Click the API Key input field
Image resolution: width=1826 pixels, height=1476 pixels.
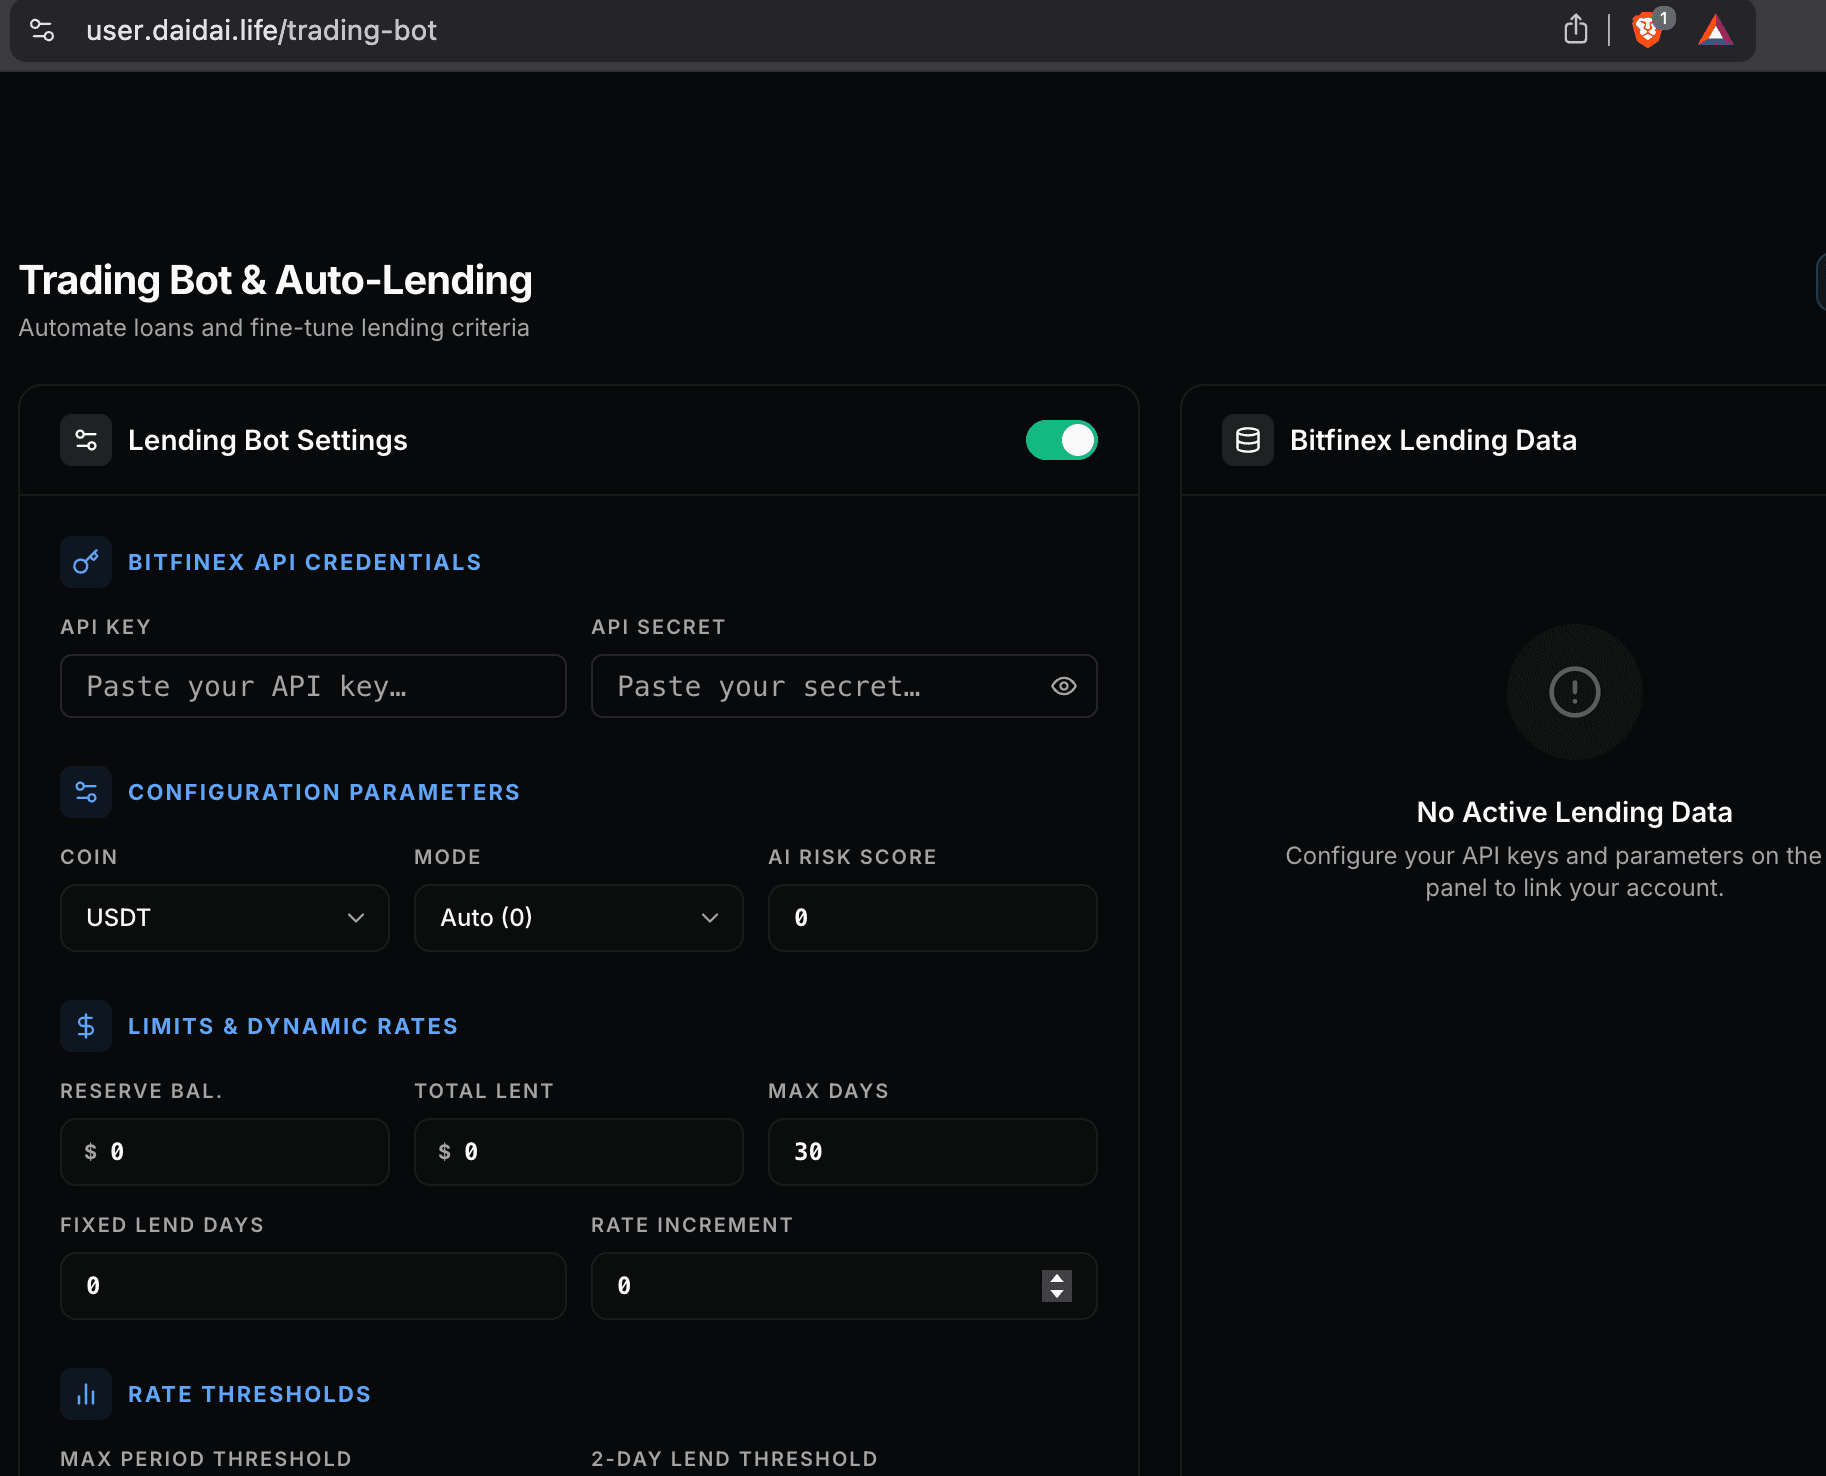(313, 686)
